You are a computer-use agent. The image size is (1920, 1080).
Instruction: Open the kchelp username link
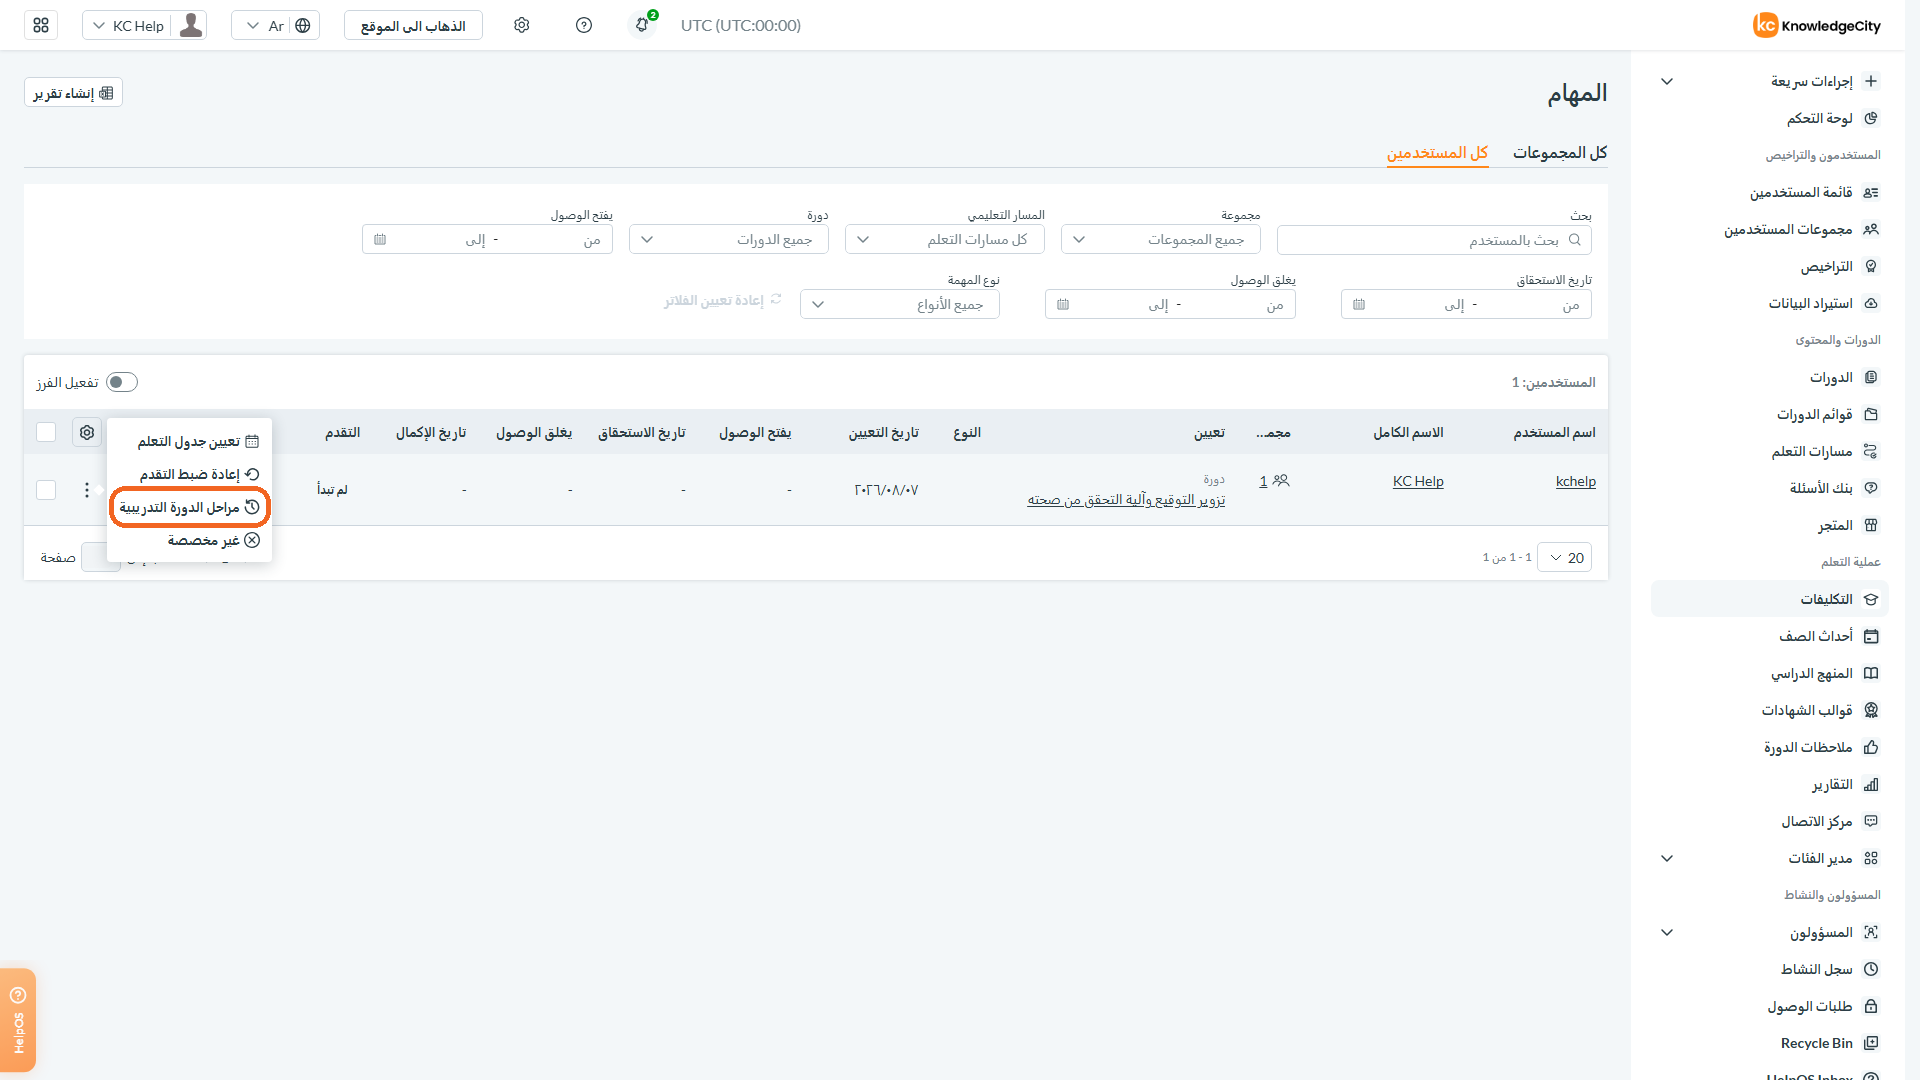[x=1576, y=481]
